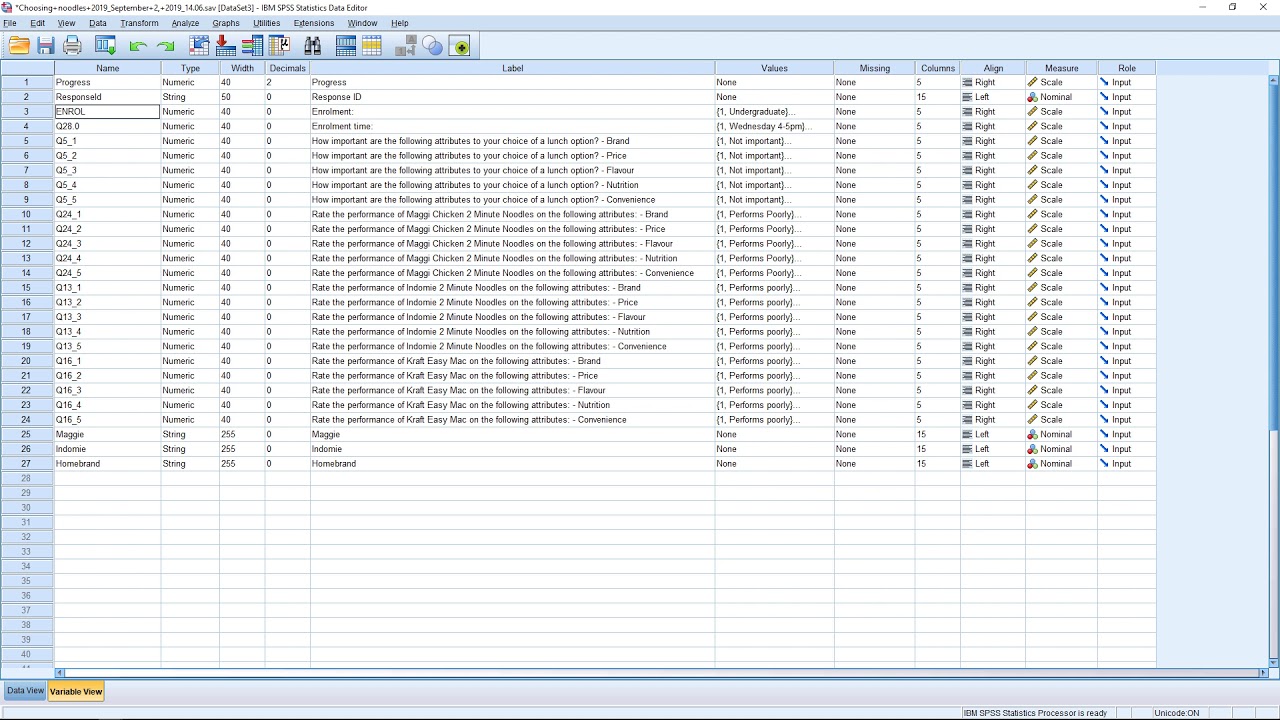Screen dimensions: 1280x720
Task: Click the Q13_1 variable name cell
Action: coord(107,287)
